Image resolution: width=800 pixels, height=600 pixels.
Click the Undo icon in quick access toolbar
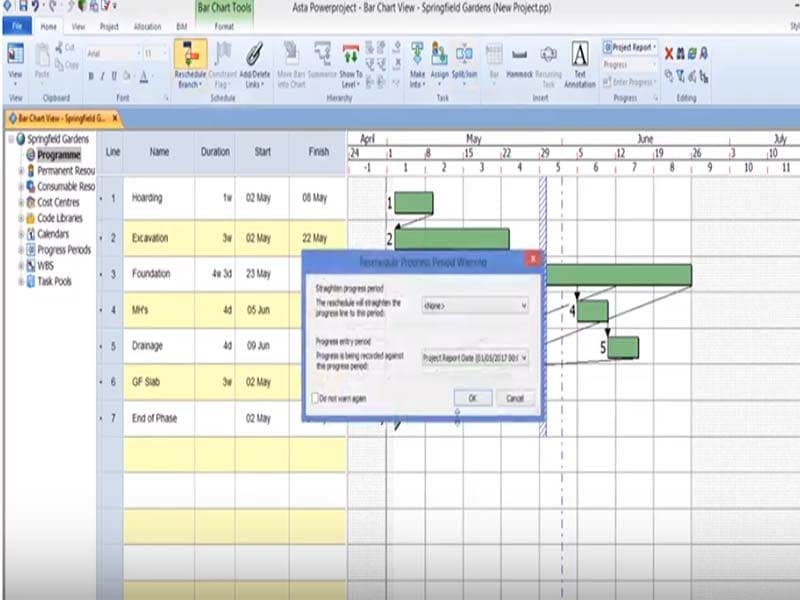tap(36, 6)
